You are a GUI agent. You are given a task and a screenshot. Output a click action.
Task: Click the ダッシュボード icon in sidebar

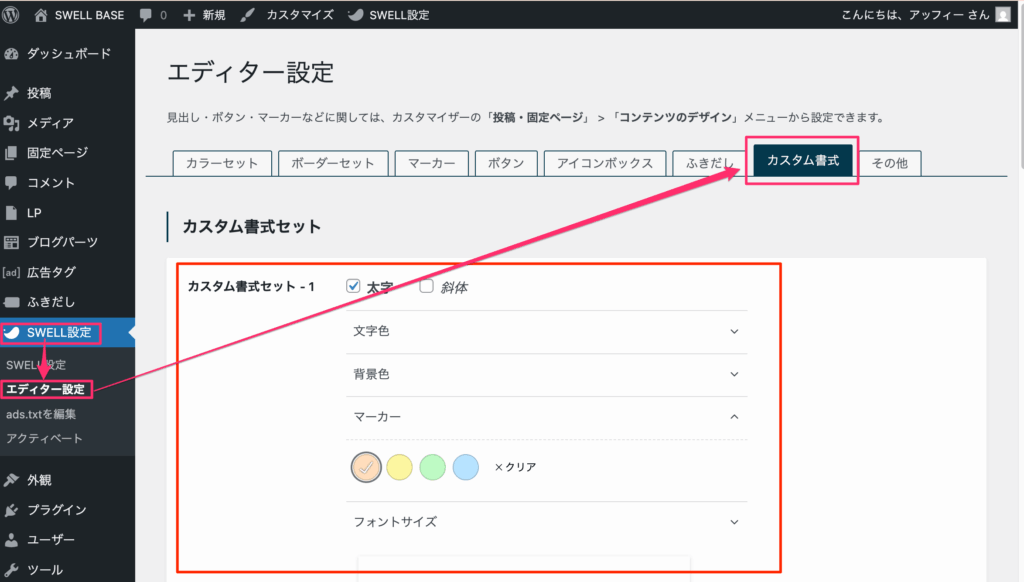(x=12, y=54)
